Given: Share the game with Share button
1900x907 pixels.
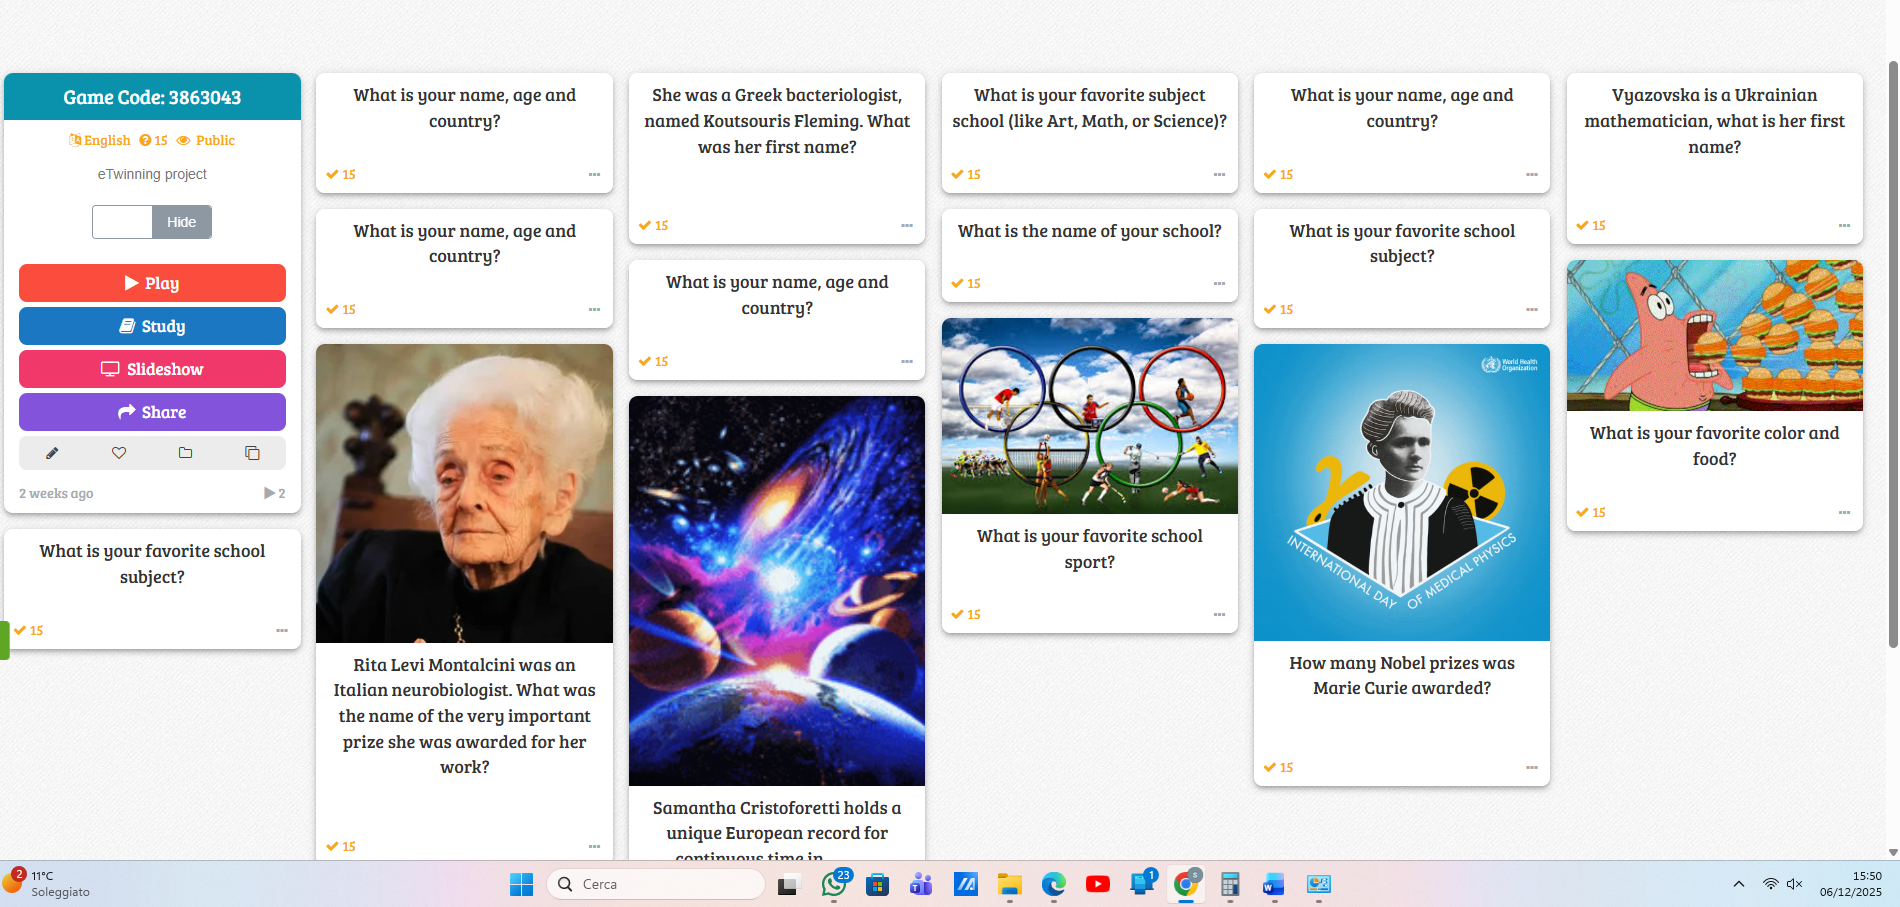Looking at the screenshot, I should coord(152,412).
